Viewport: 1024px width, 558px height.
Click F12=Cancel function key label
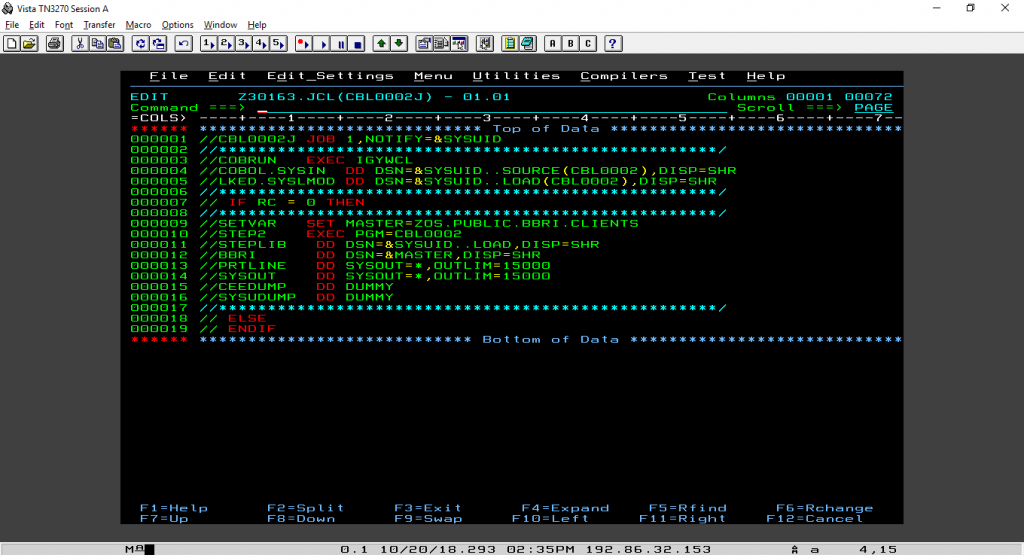pyautogui.click(x=814, y=519)
